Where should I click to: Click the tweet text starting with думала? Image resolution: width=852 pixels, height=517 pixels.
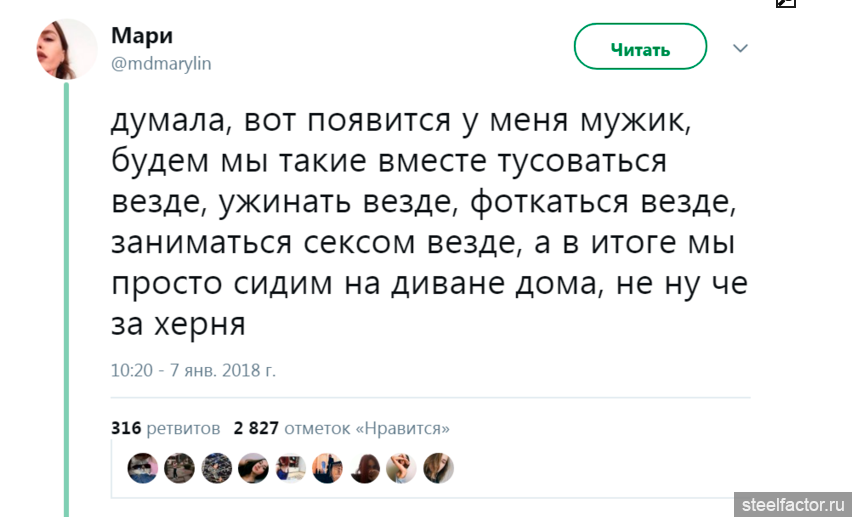pos(428,223)
